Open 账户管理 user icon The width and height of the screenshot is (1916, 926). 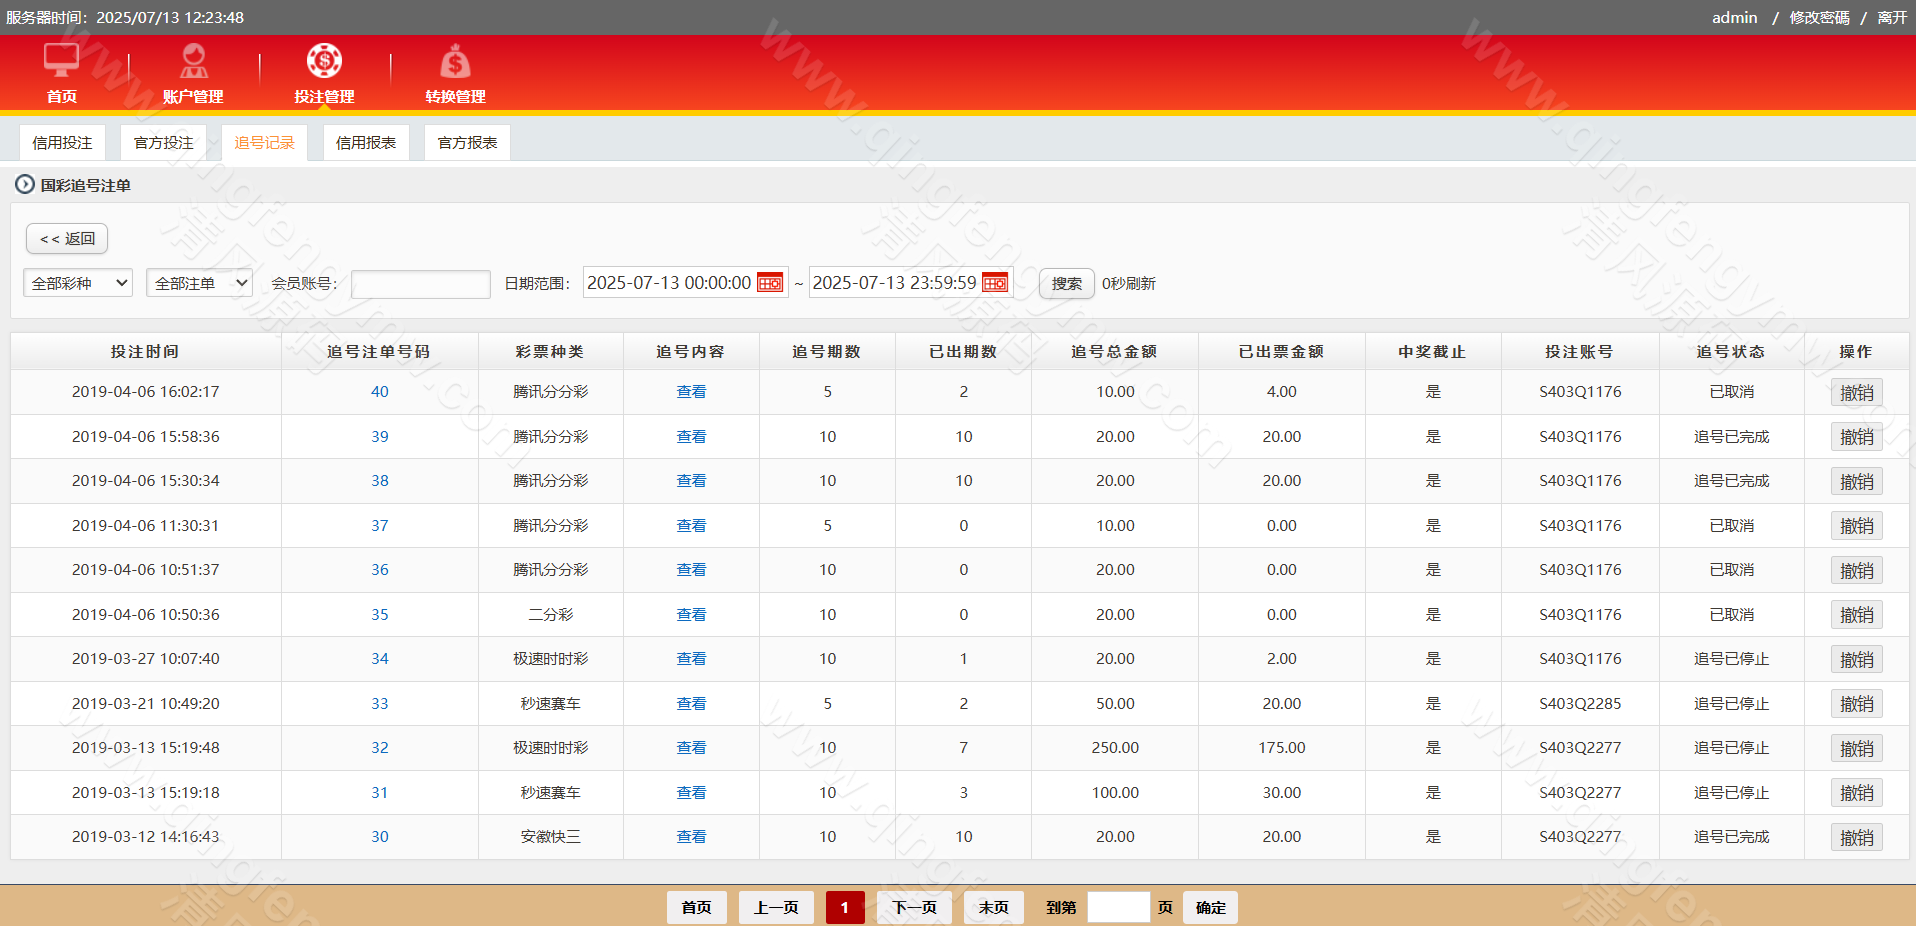(193, 61)
